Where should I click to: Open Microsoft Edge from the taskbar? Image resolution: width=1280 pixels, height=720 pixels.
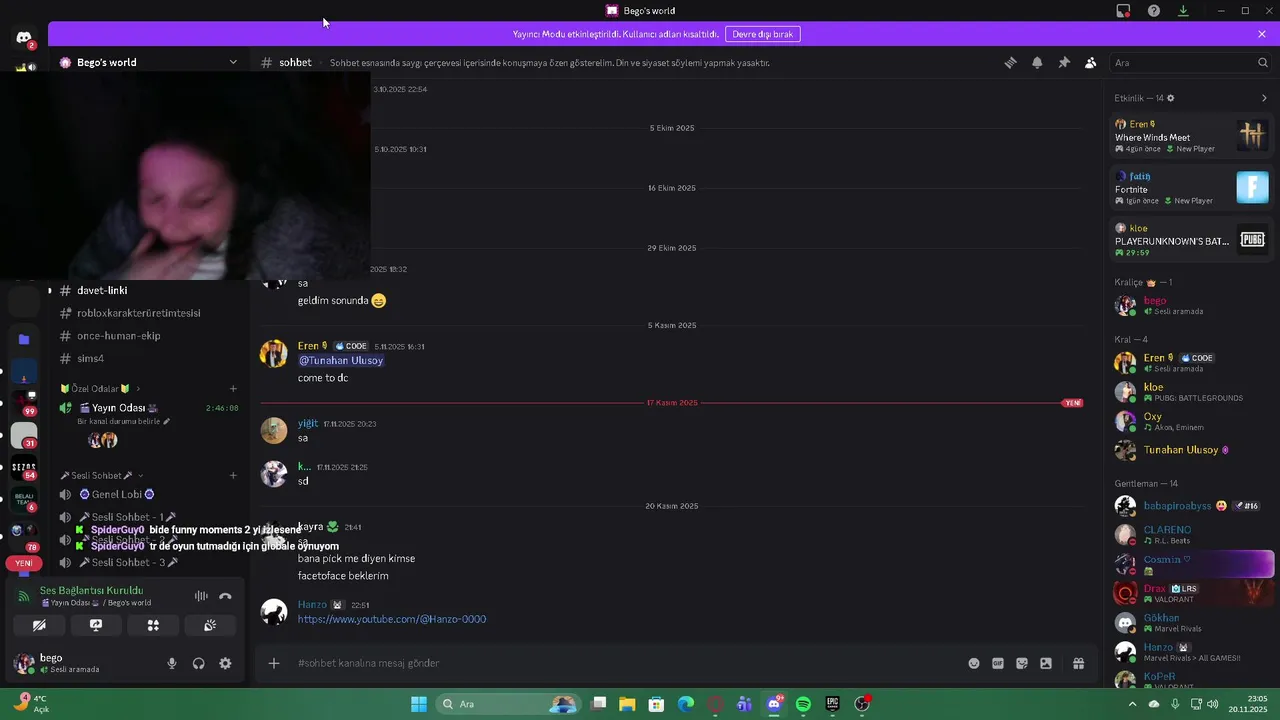point(686,704)
